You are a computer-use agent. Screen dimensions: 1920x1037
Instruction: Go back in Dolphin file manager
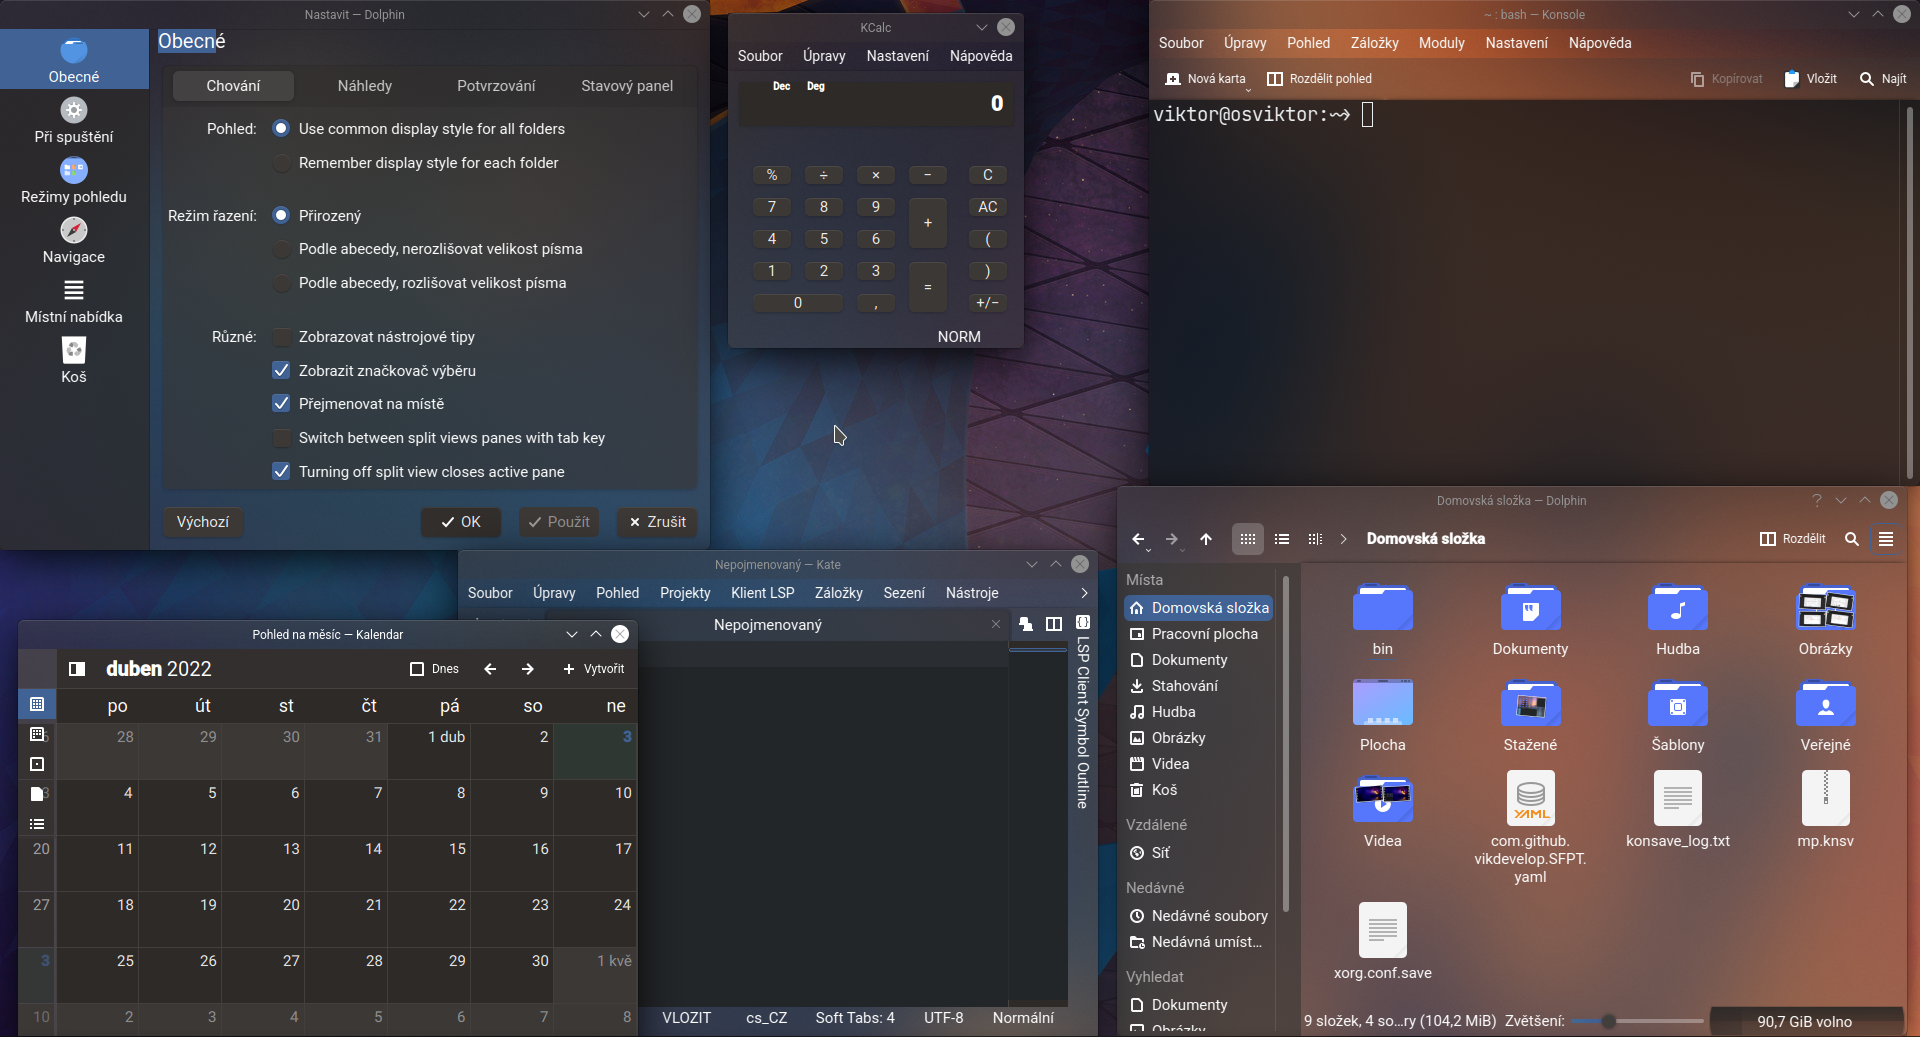(x=1138, y=539)
